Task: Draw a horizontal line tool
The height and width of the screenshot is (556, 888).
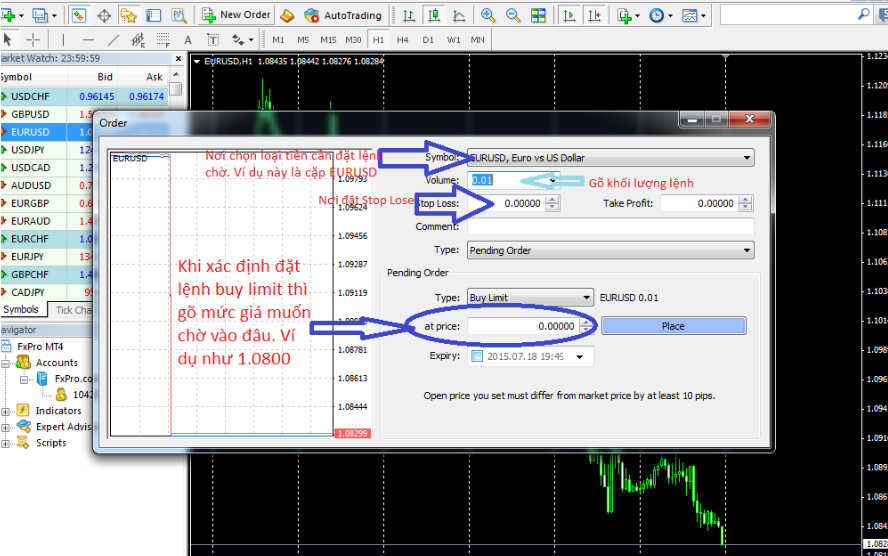Action: [x=88, y=39]
